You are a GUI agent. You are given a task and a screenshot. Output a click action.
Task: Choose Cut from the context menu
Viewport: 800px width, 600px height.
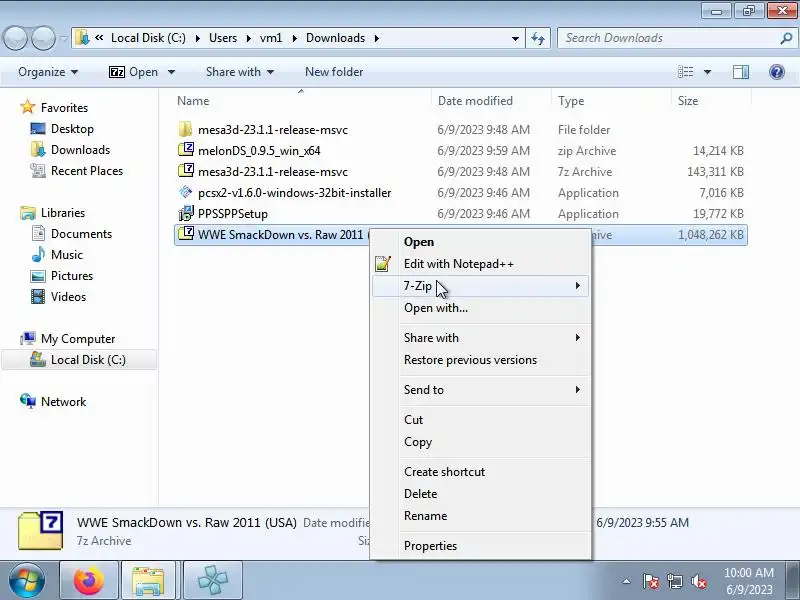[x=480, y=420]
